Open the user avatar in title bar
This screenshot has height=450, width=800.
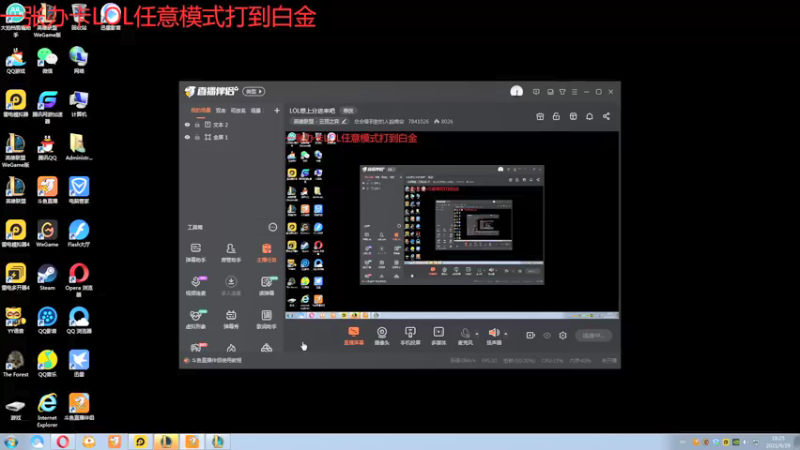coord(516,91)
